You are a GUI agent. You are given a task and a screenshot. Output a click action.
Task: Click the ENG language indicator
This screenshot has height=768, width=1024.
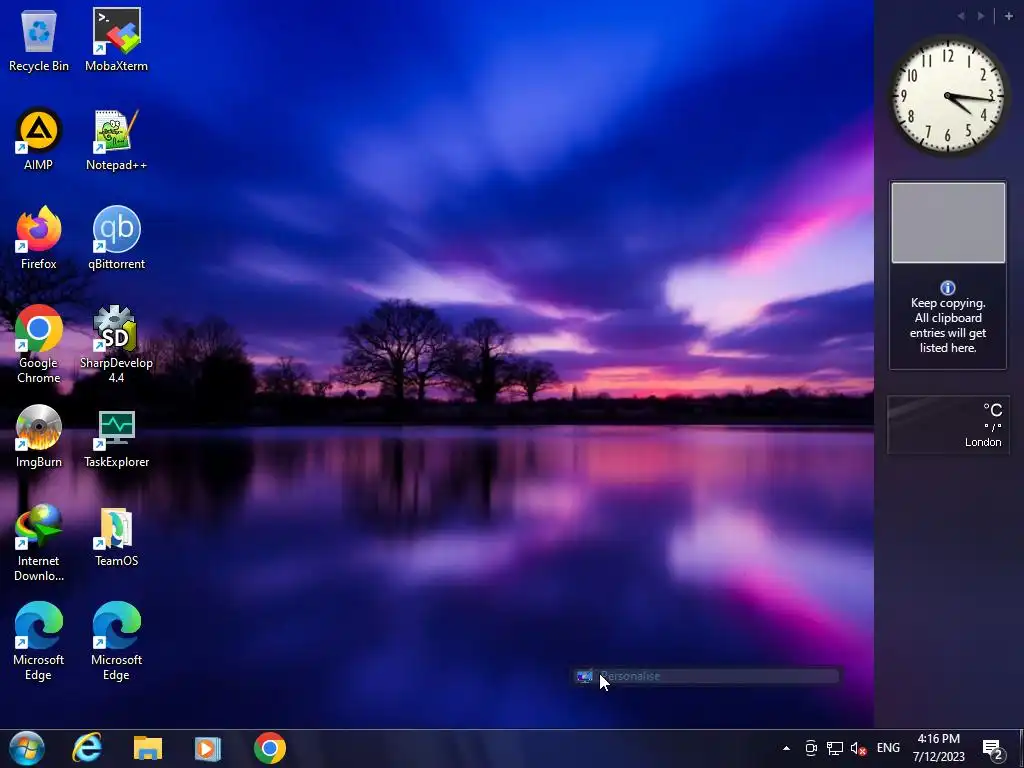(x=888, y=748)
